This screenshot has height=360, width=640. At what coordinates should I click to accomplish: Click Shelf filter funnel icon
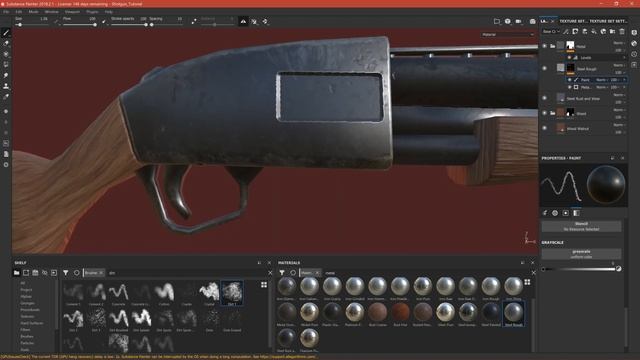pyautogui.click(x=66, y=273)
